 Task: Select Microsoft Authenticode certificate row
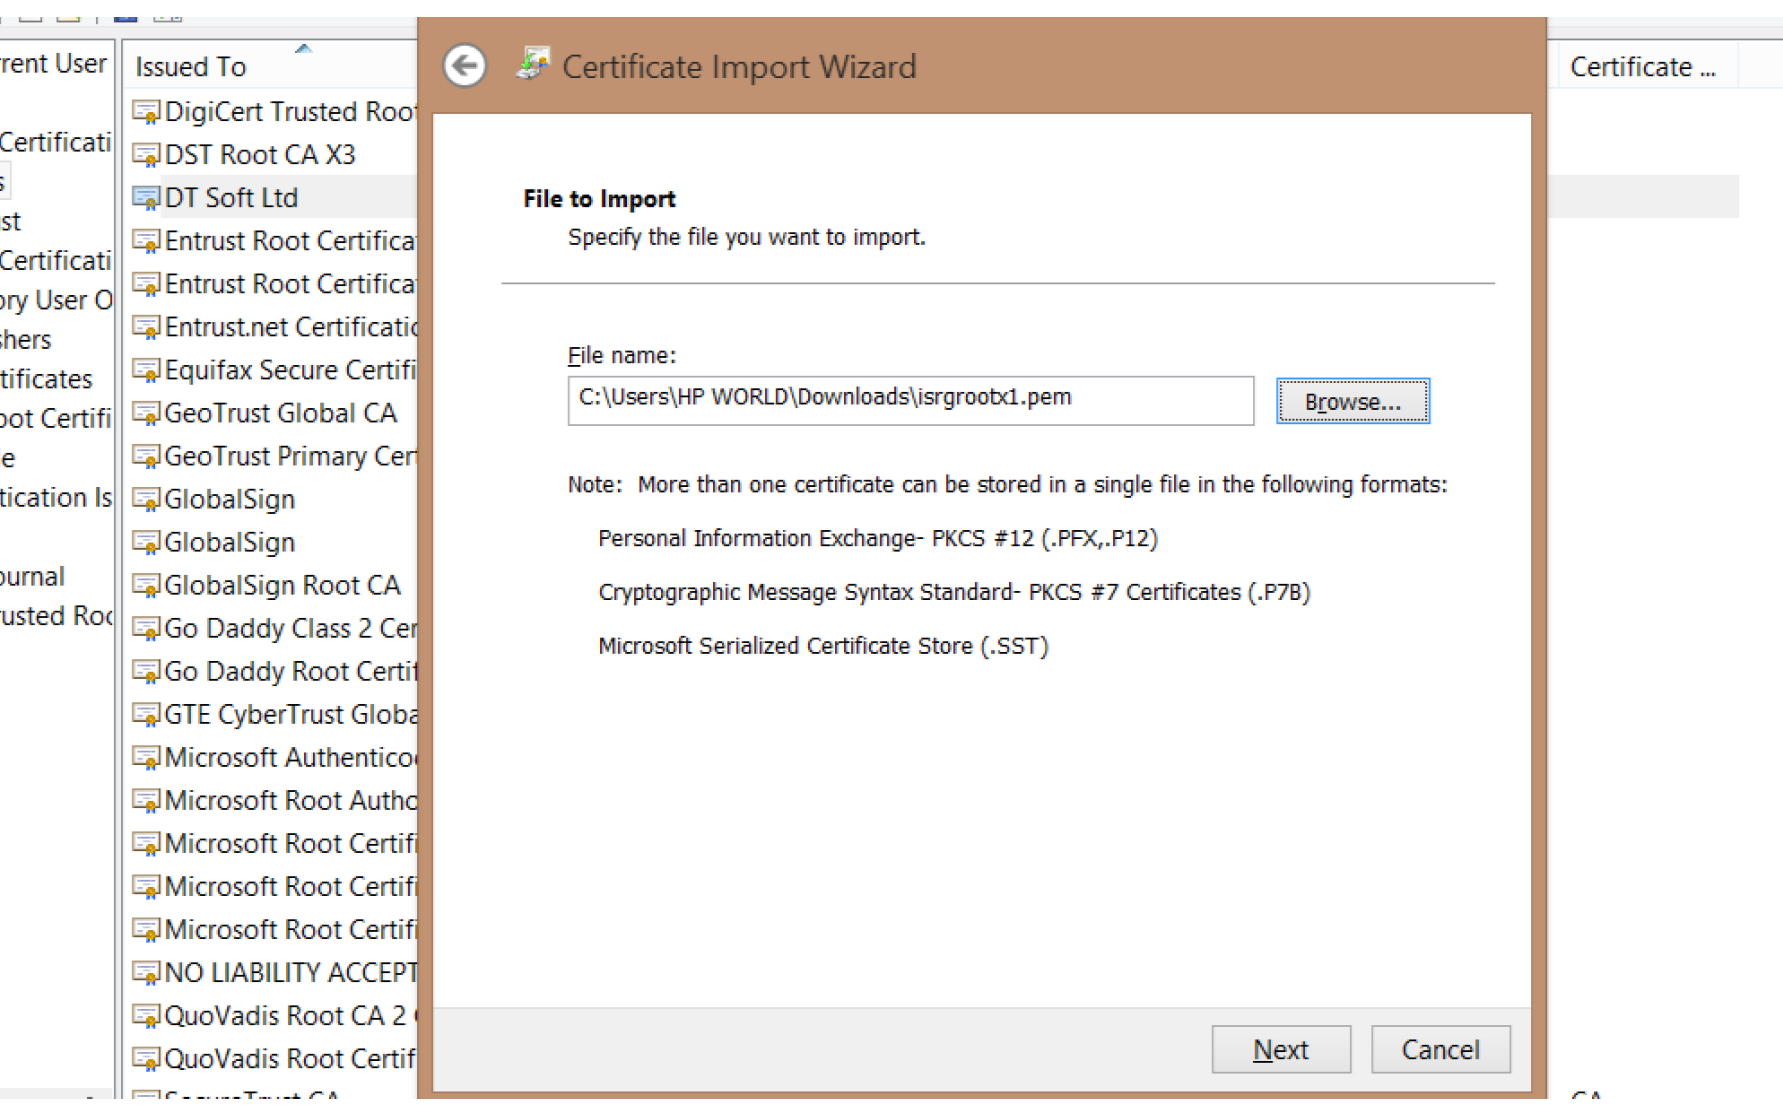click(x=289, y=757)
